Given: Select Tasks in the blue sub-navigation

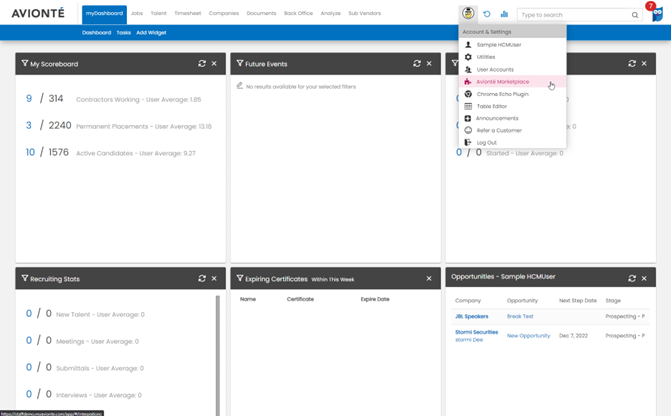Looking at the screenshot, I should pos(124,33).
